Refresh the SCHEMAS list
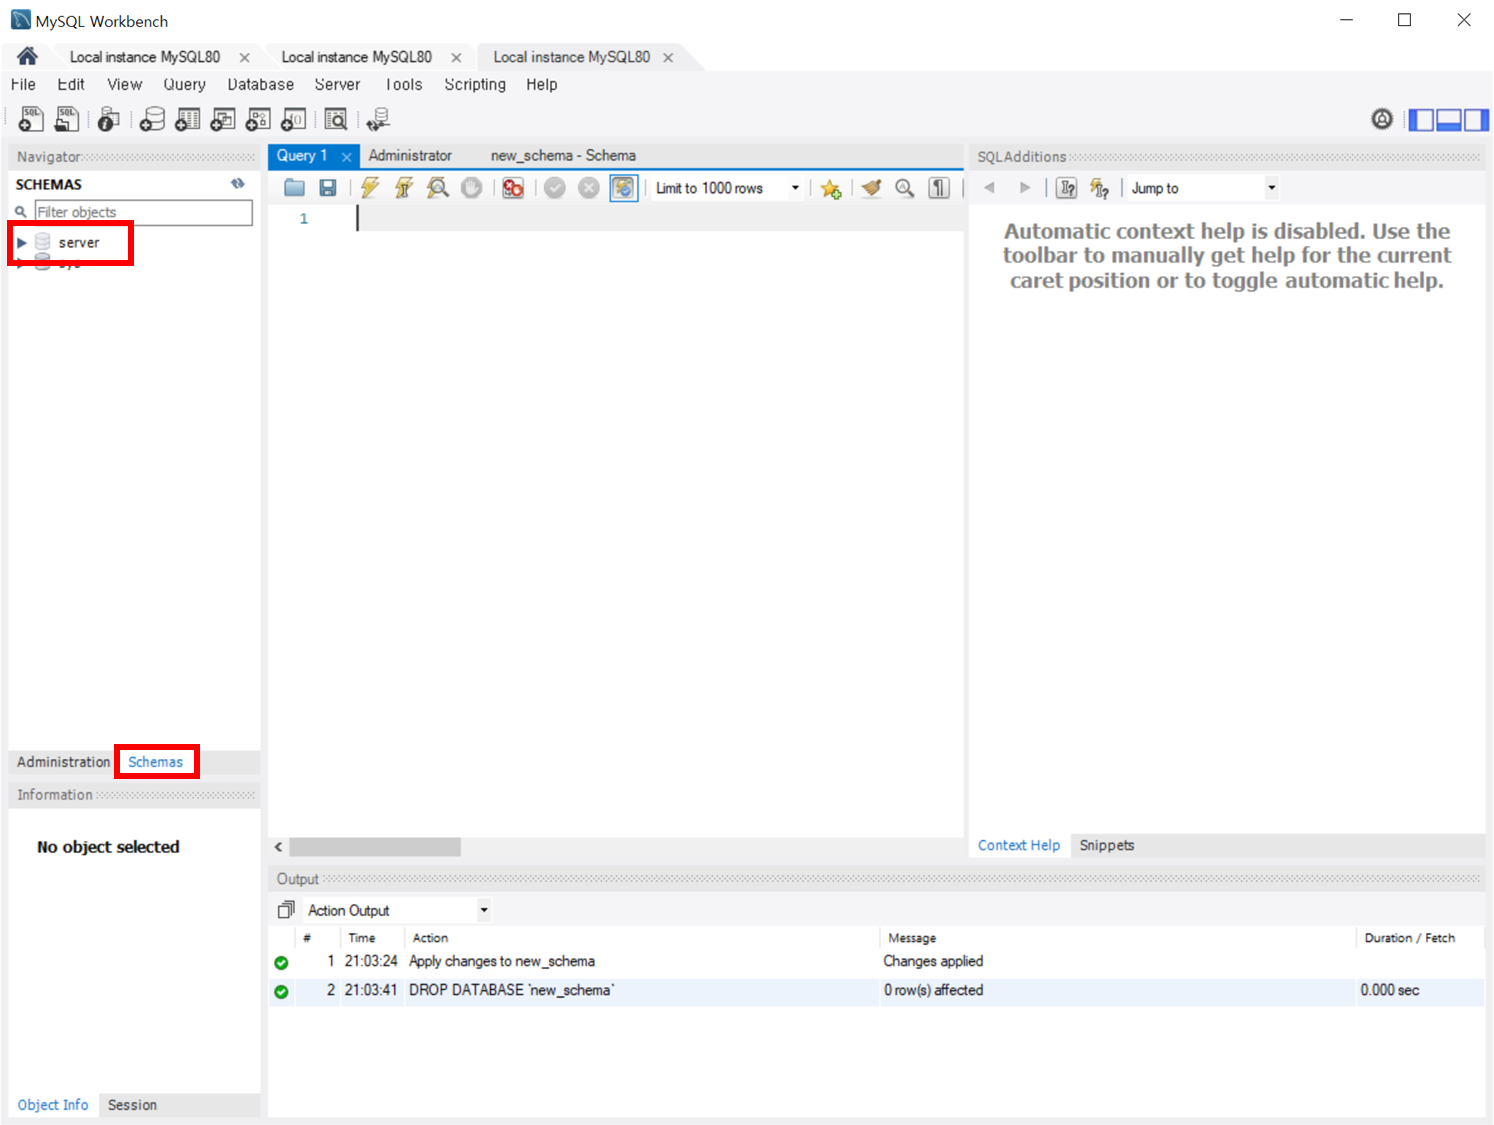 pos(238,184)
